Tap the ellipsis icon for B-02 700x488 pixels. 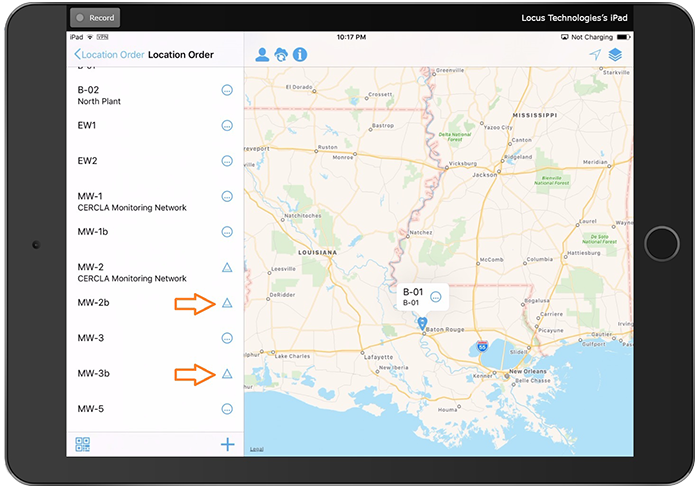(227, 90)
